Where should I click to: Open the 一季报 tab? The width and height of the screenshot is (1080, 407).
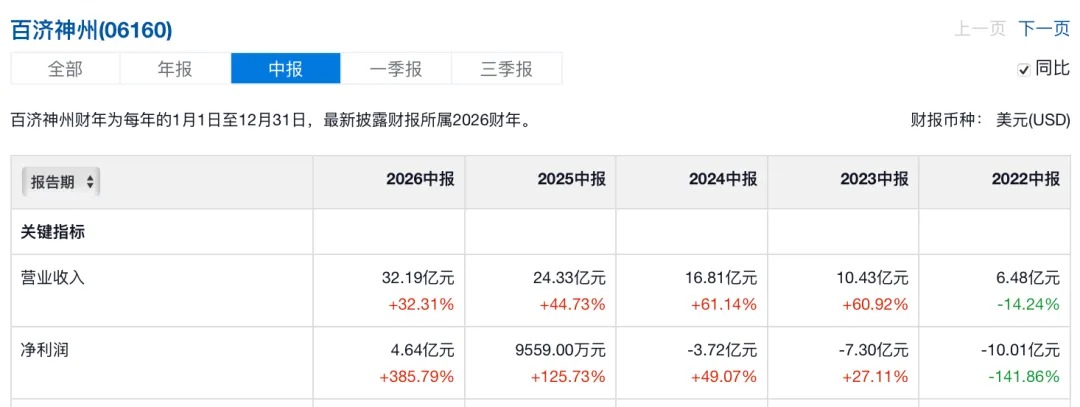(396, 69)
